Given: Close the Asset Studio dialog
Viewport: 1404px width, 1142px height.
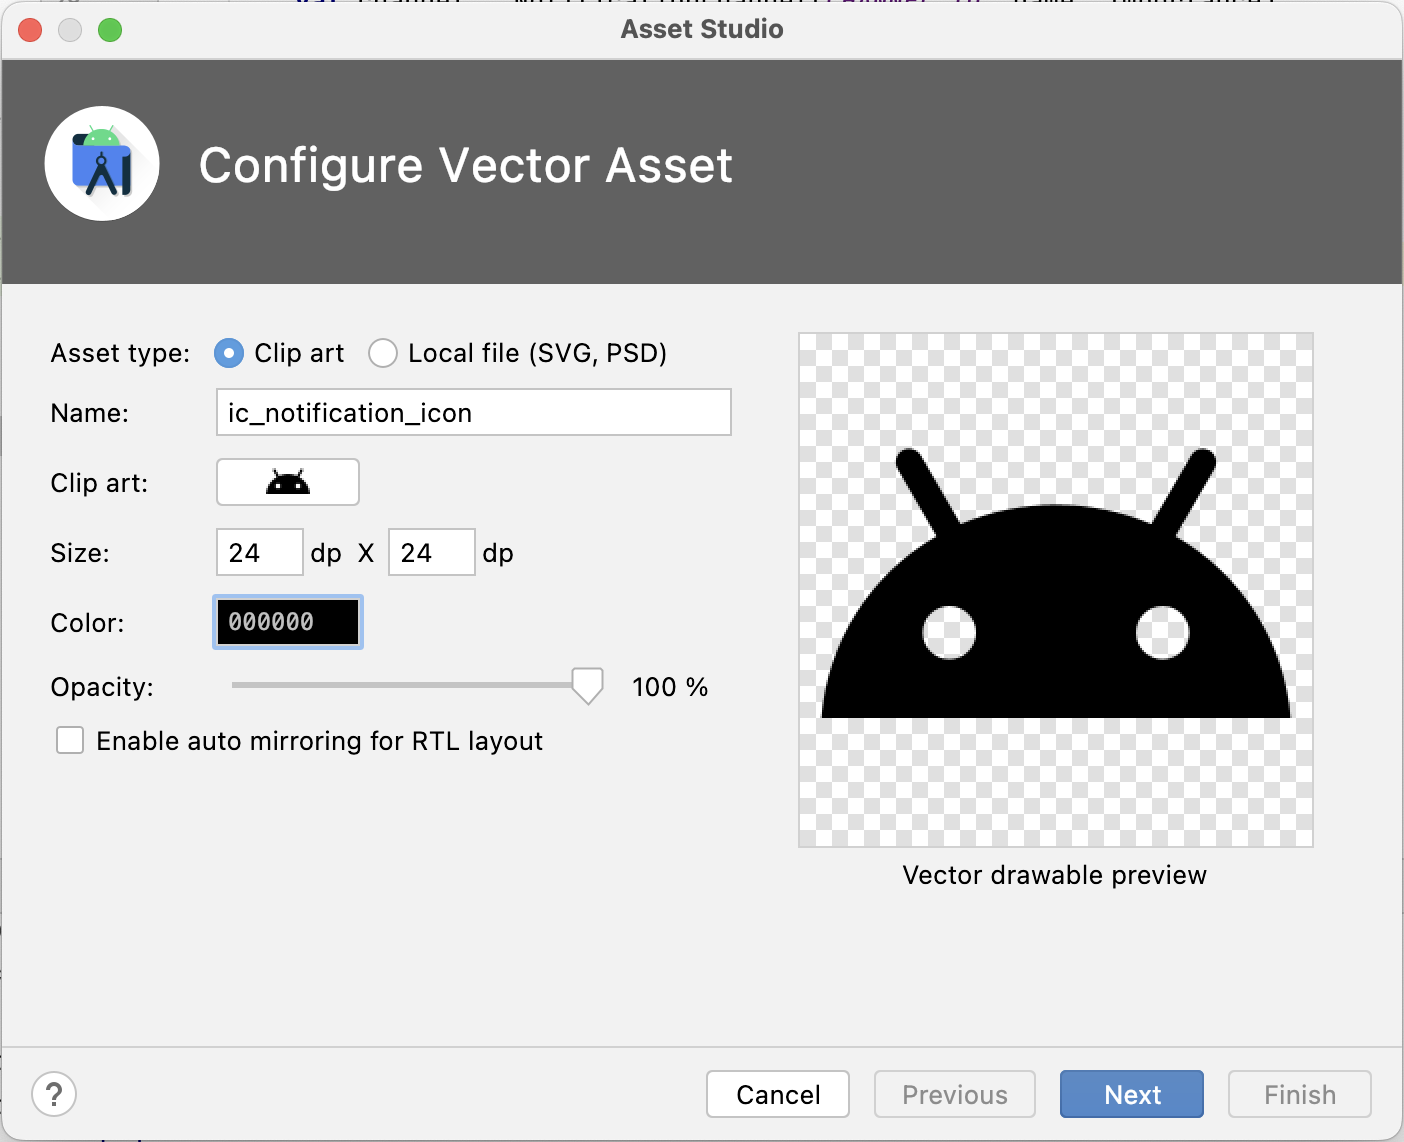Looking at the screenshot, I should coord(29,30).
